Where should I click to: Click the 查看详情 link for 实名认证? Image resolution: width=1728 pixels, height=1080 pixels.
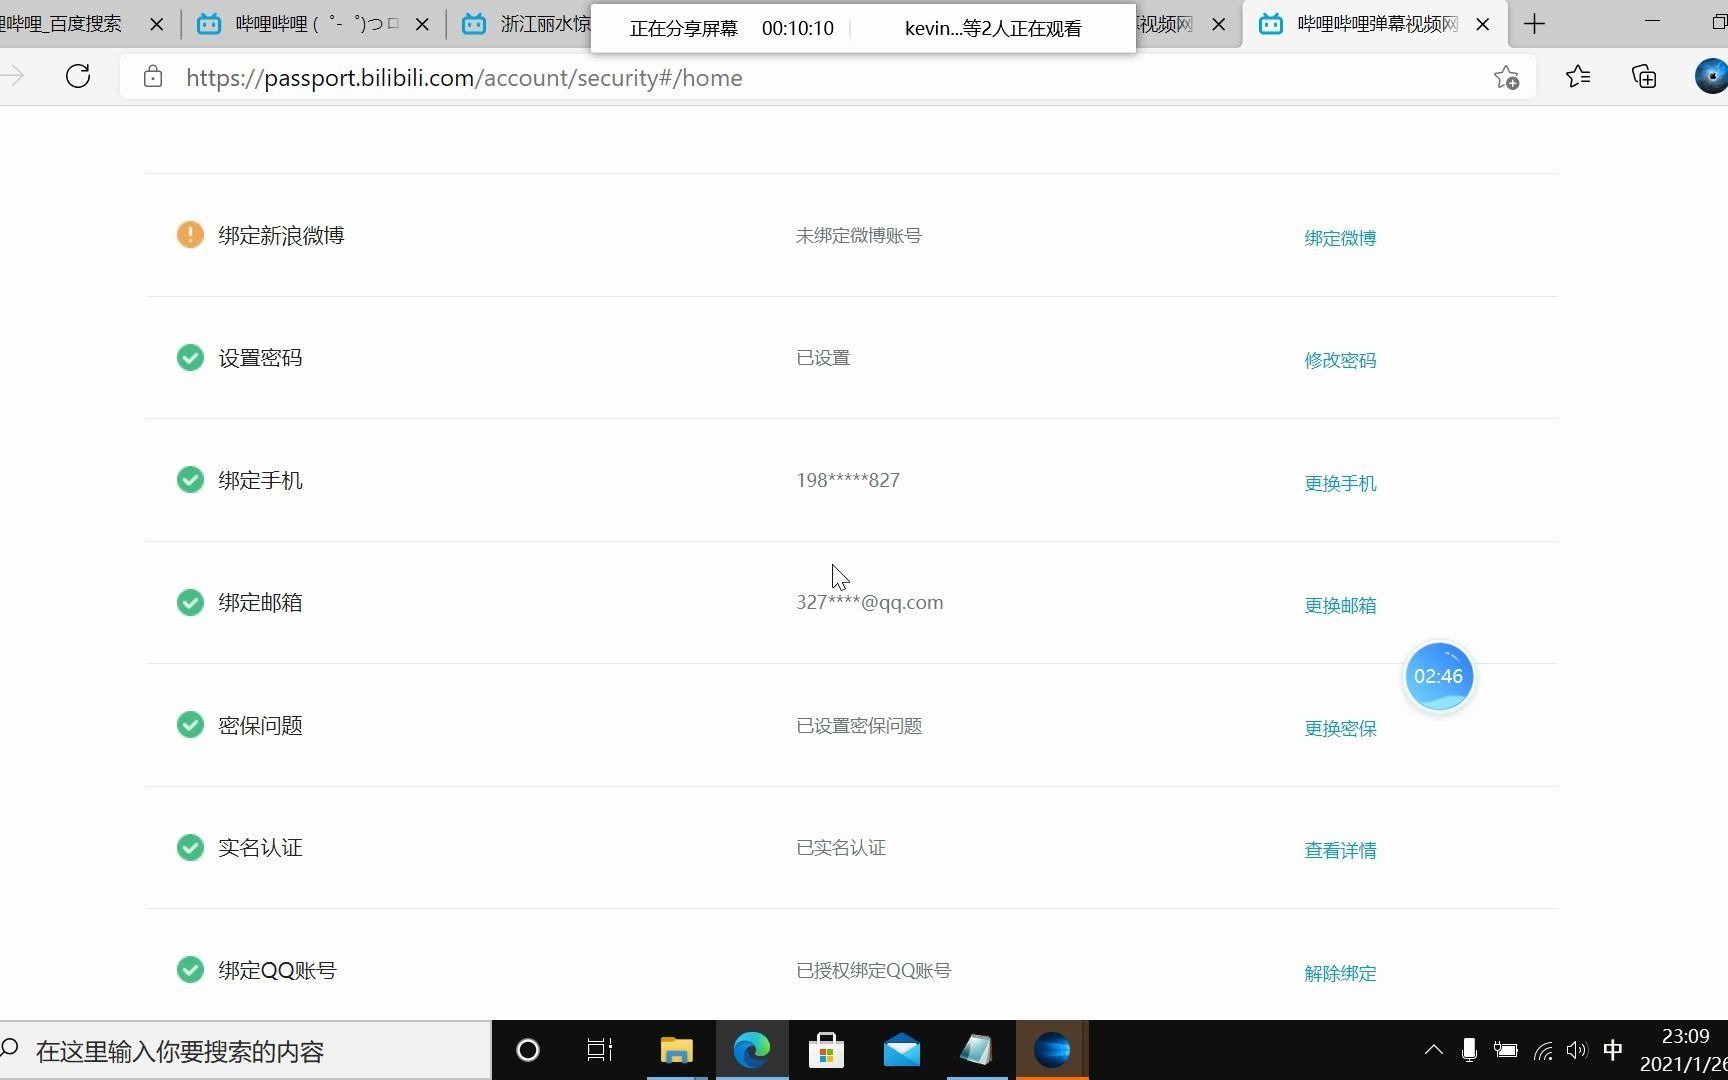click(1340, 850)
